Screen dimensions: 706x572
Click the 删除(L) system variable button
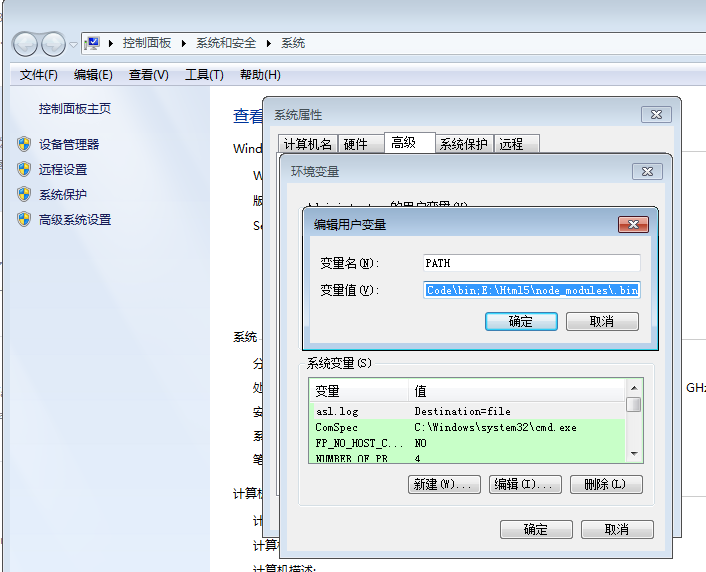[606, 485]
